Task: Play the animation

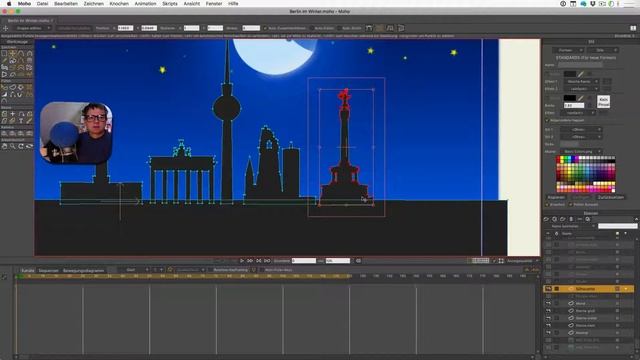Action: click(242, 261)
